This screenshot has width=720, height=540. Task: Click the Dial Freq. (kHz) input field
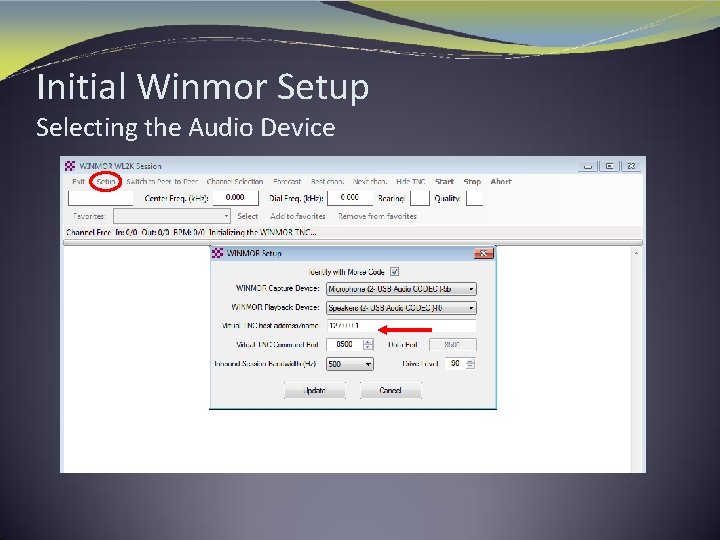coord(350,198)
